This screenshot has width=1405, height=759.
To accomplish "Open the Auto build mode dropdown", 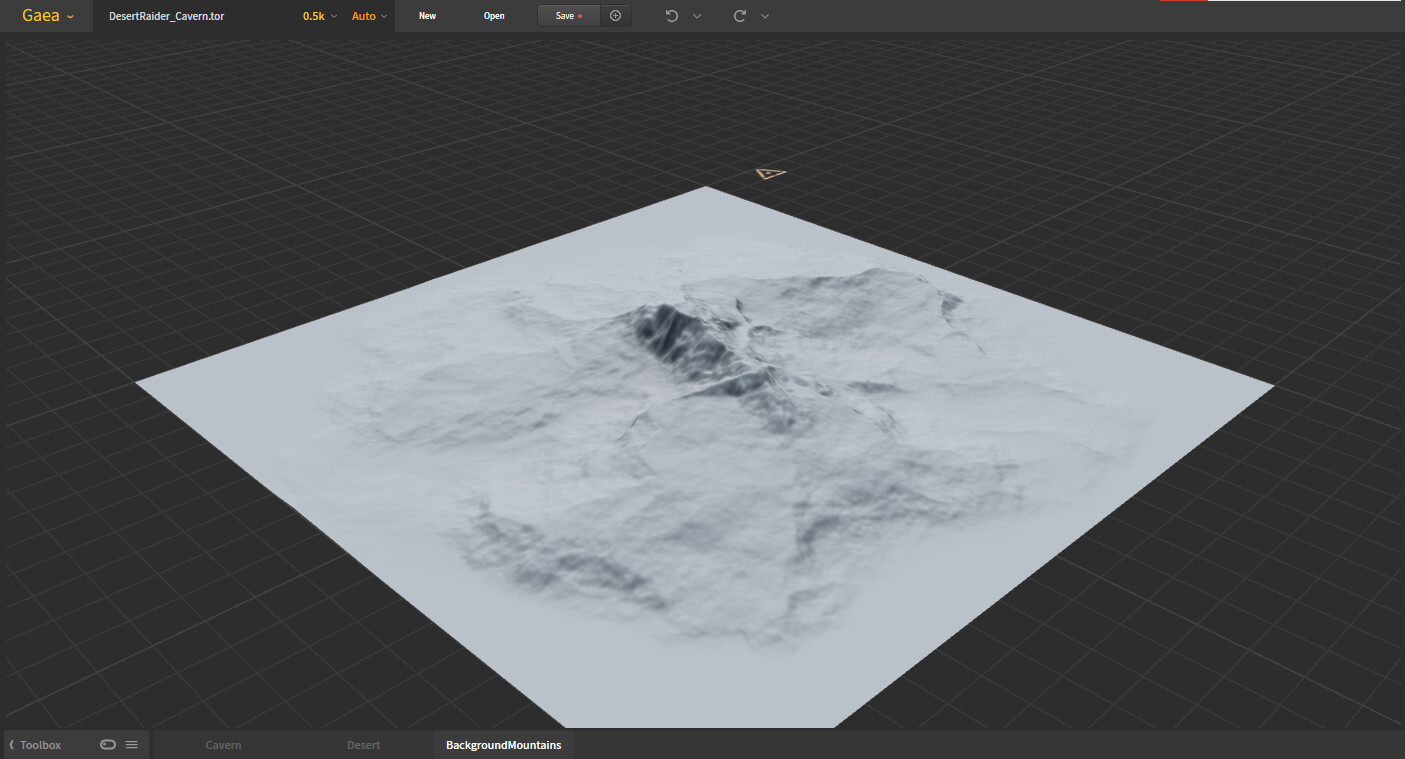I will click(366, 15).
